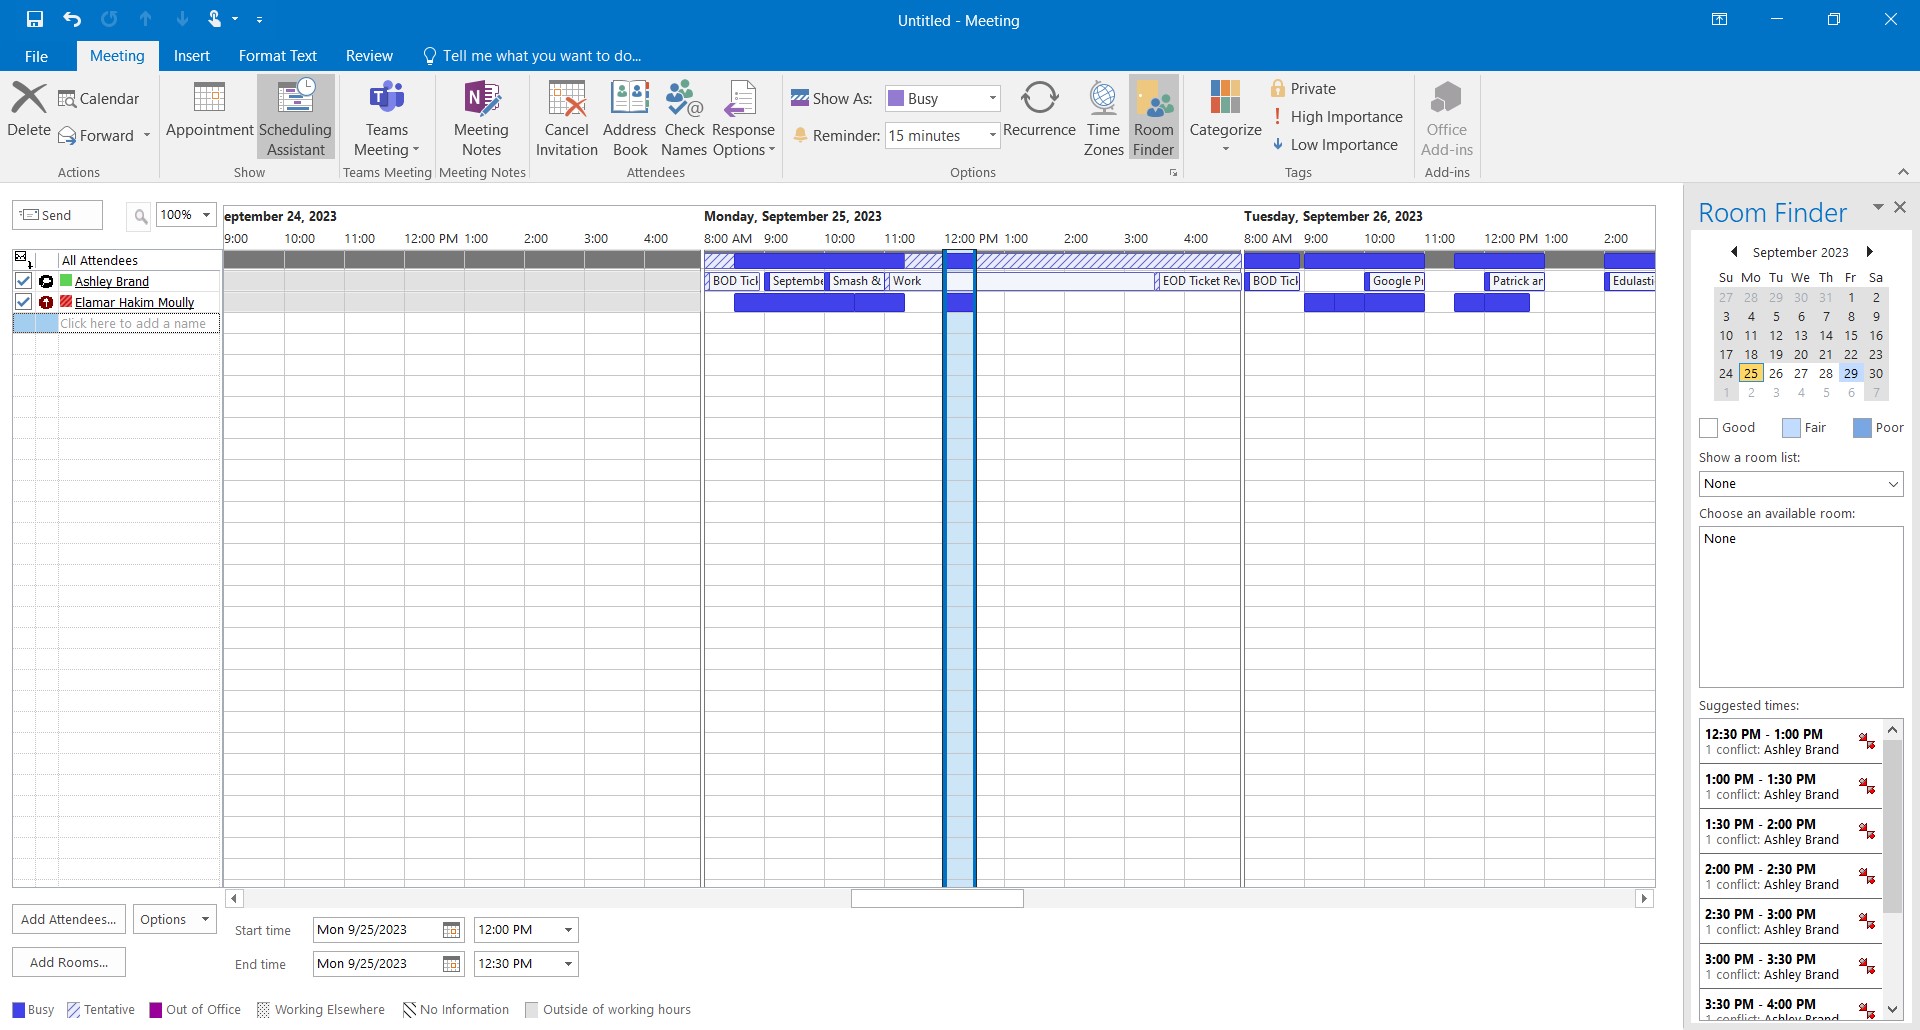
Task: Click the Send button
Action: coord(57,214)
